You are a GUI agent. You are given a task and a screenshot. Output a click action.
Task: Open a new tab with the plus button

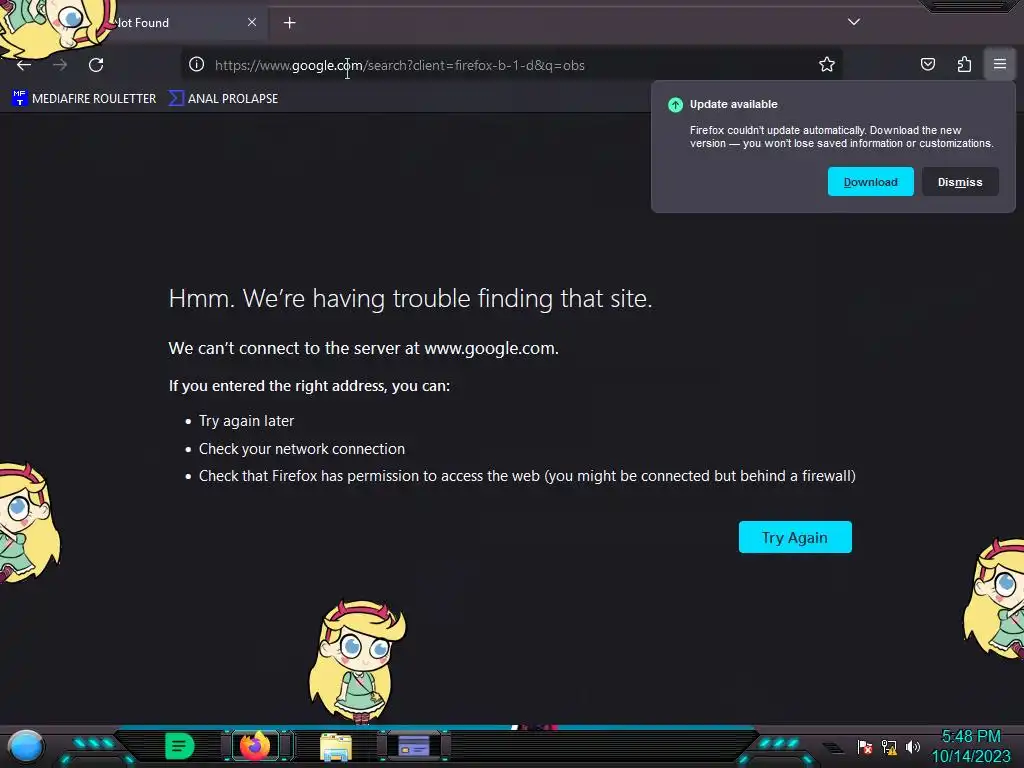289,23
